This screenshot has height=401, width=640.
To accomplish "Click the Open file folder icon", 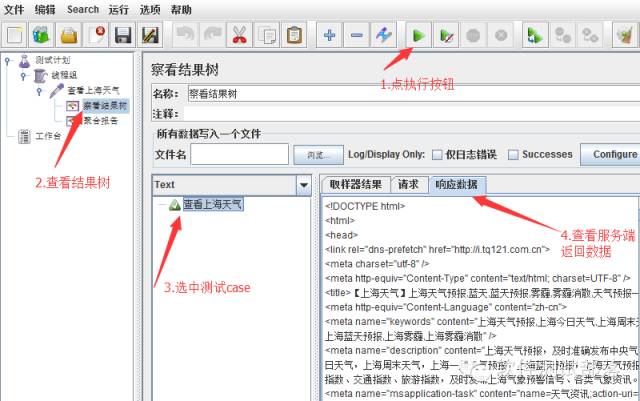I will click(x=69, y=35).
